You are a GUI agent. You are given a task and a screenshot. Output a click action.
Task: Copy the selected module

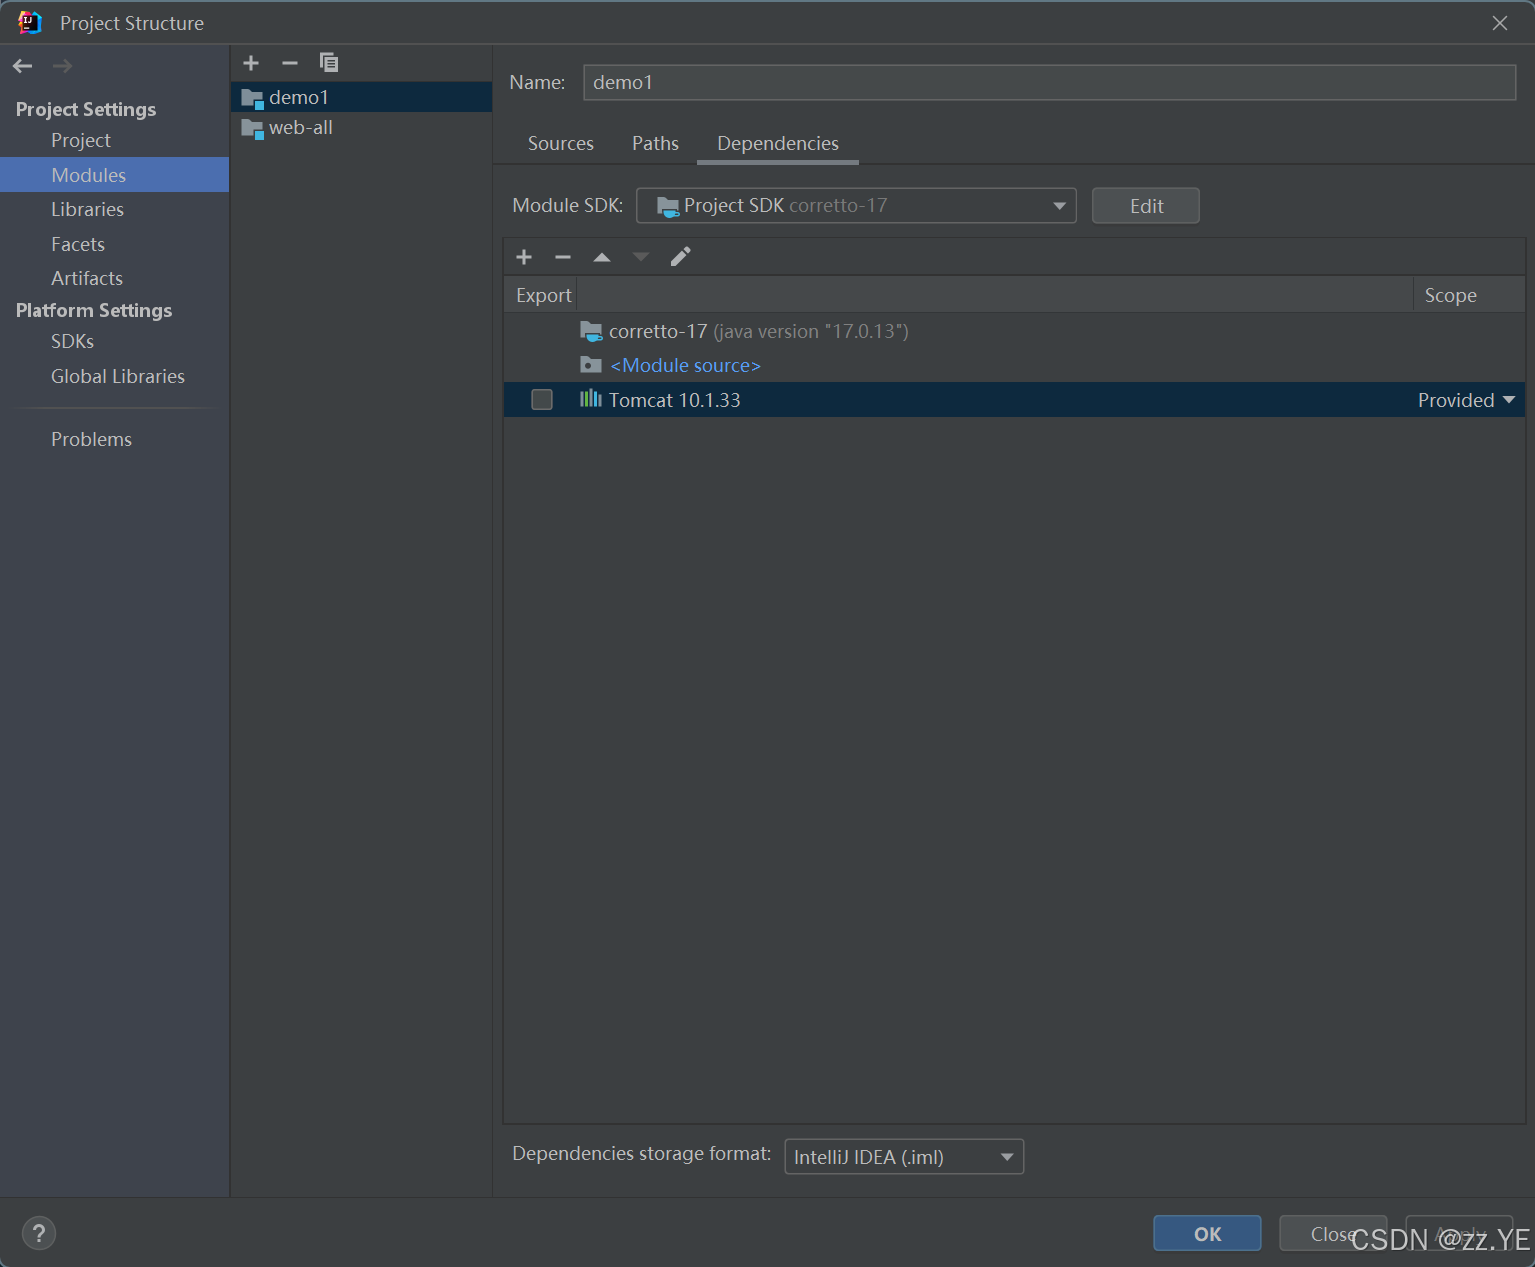coord(329,63)
